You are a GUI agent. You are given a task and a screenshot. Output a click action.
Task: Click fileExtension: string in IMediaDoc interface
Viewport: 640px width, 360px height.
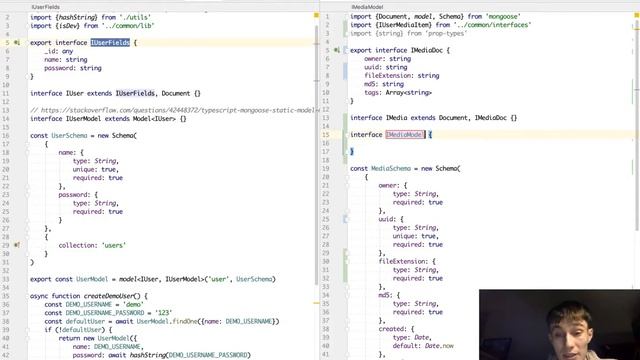click(402, 76)
